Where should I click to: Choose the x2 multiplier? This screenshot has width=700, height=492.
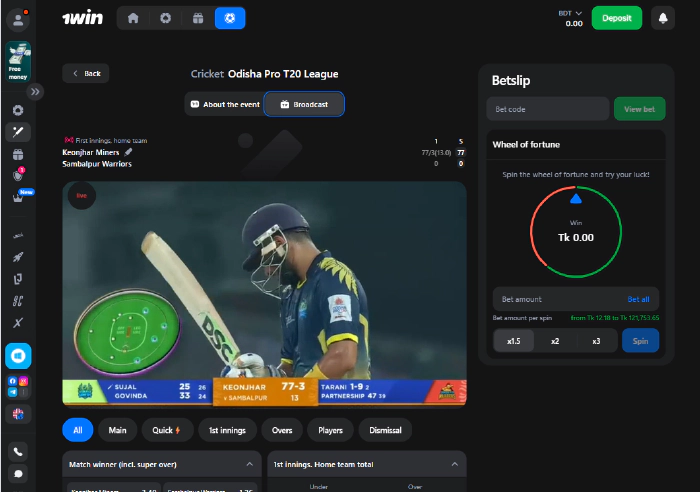click(x=555, y=341)
